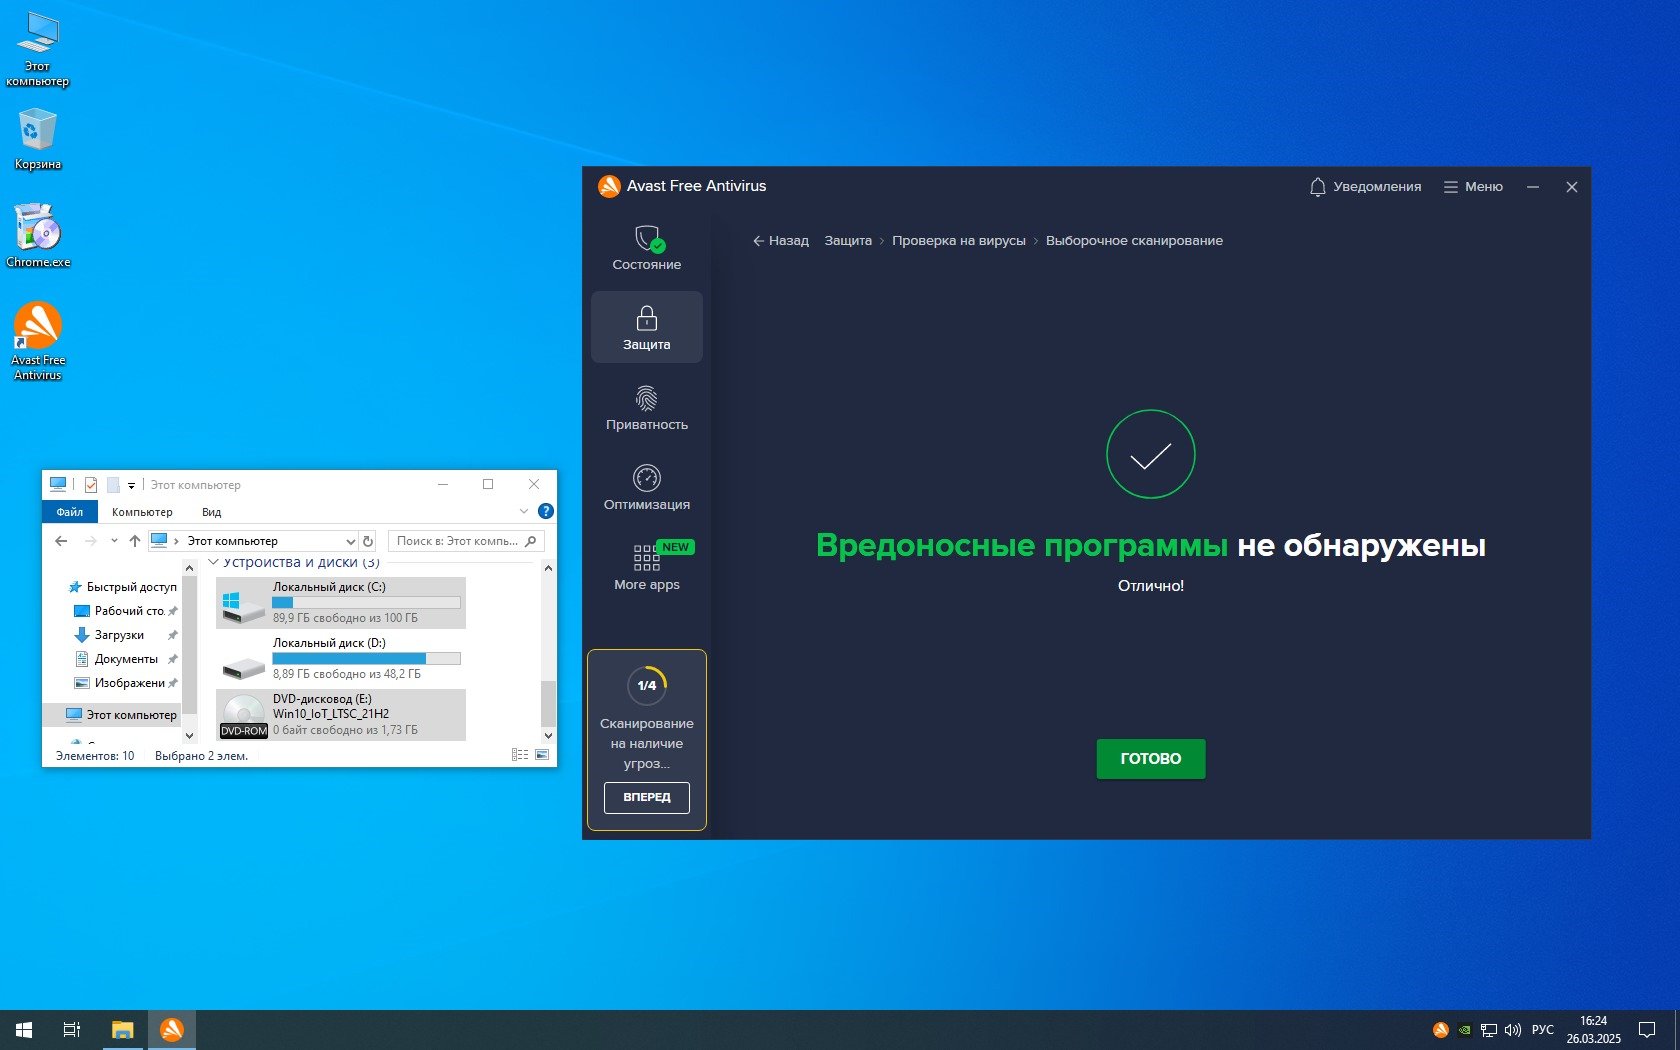Go up one level in Explorer

tap(135, 541)
